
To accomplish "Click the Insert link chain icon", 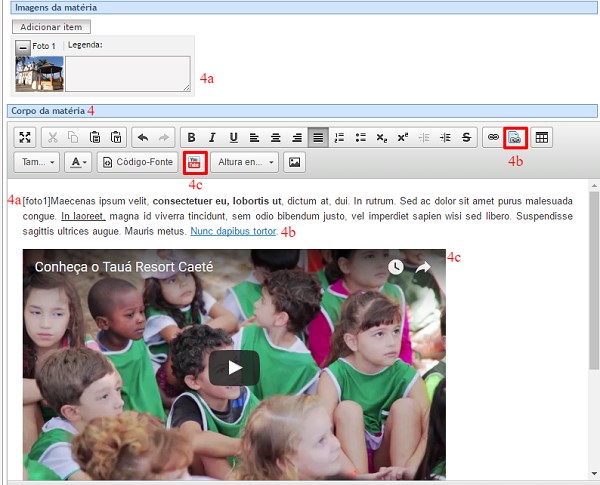I will 493,137.
